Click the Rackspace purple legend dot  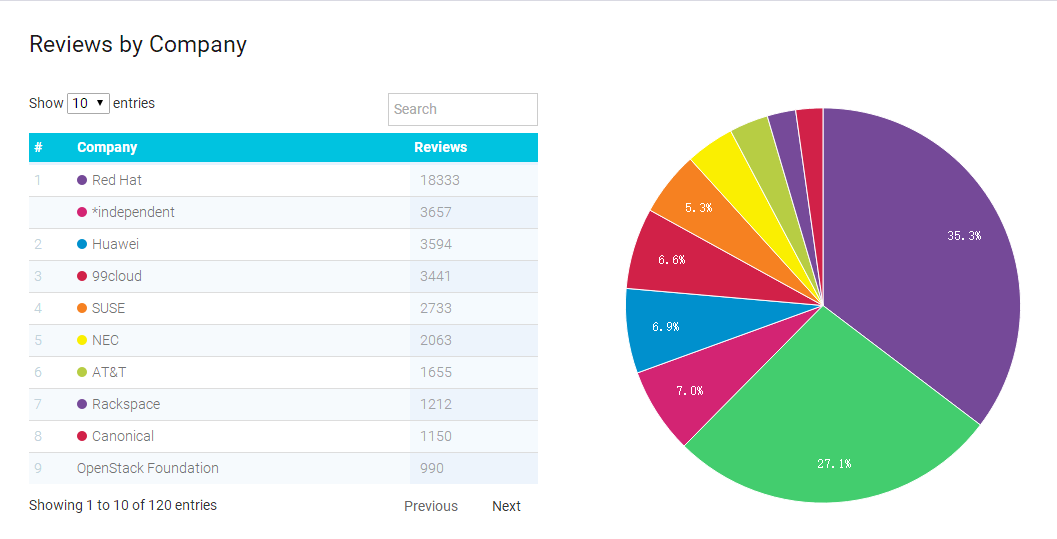82,404
